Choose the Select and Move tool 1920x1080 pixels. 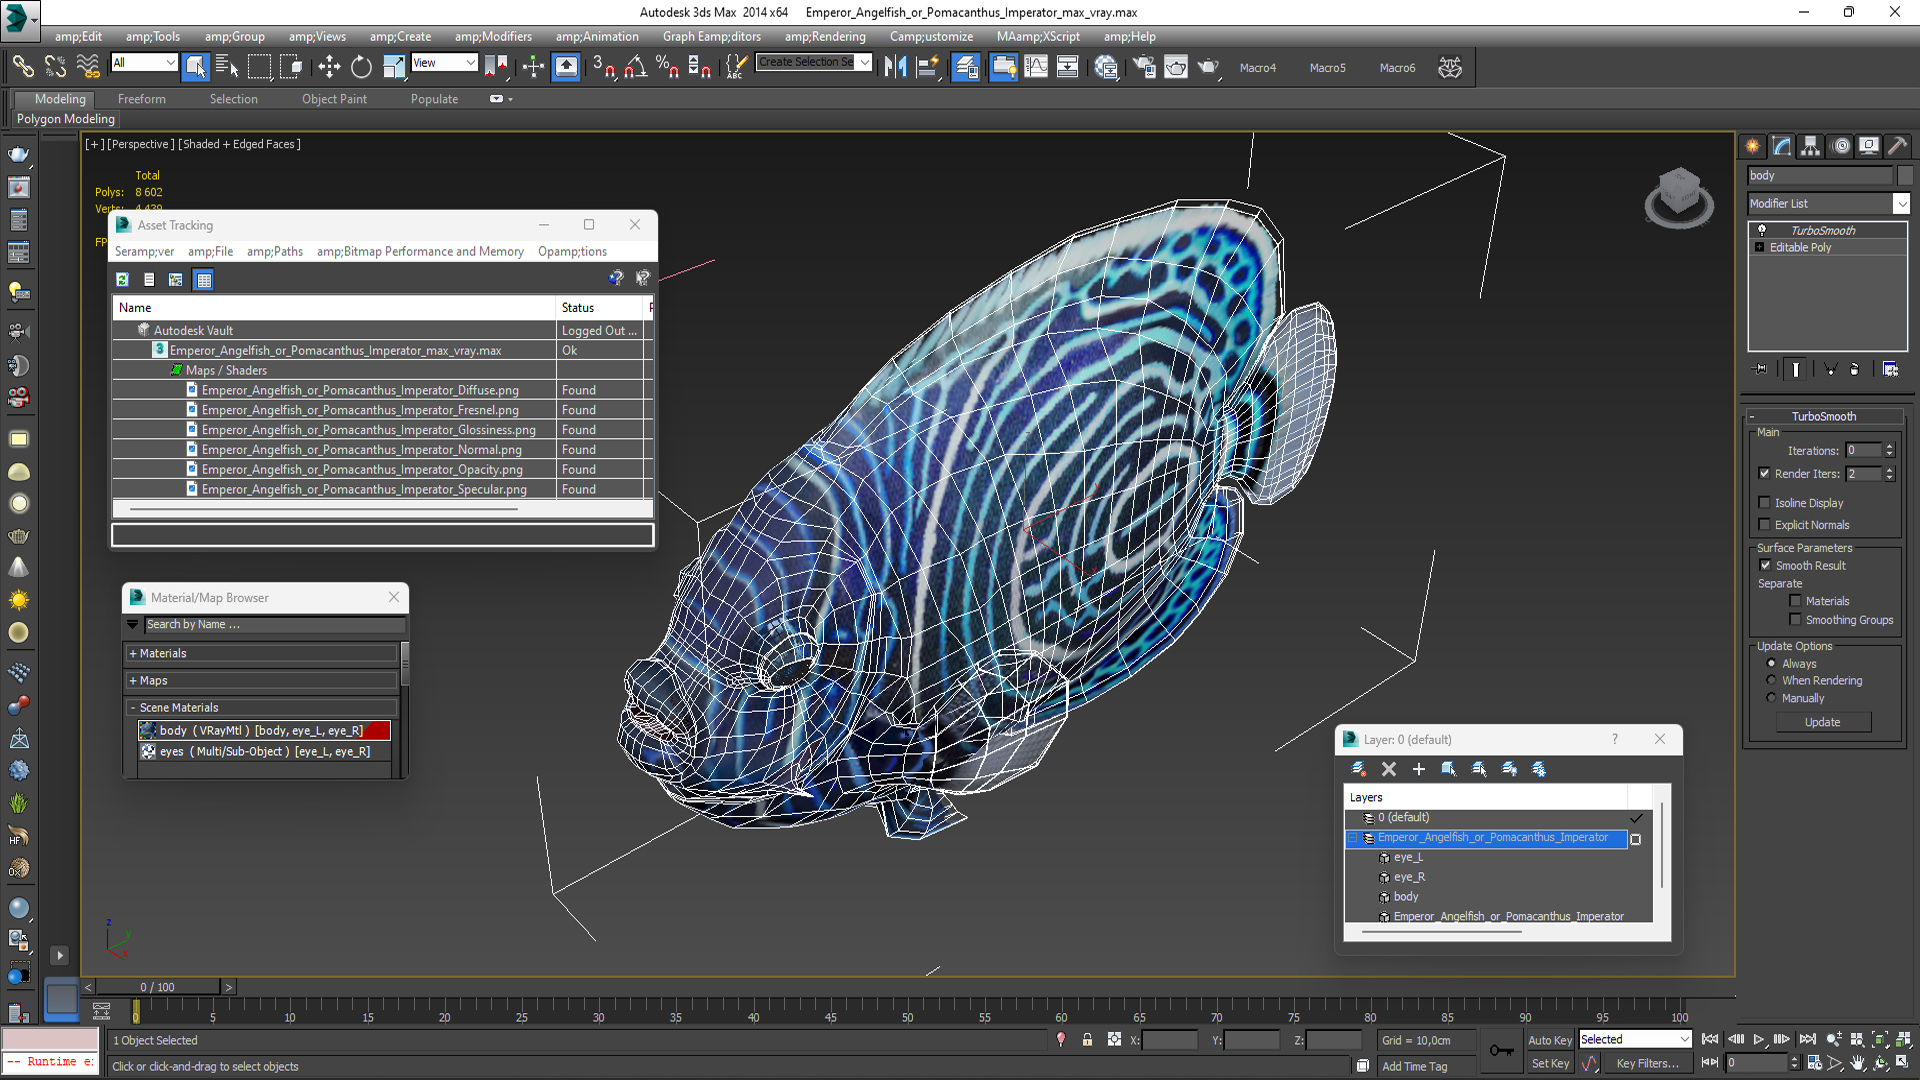pos(329,67)
